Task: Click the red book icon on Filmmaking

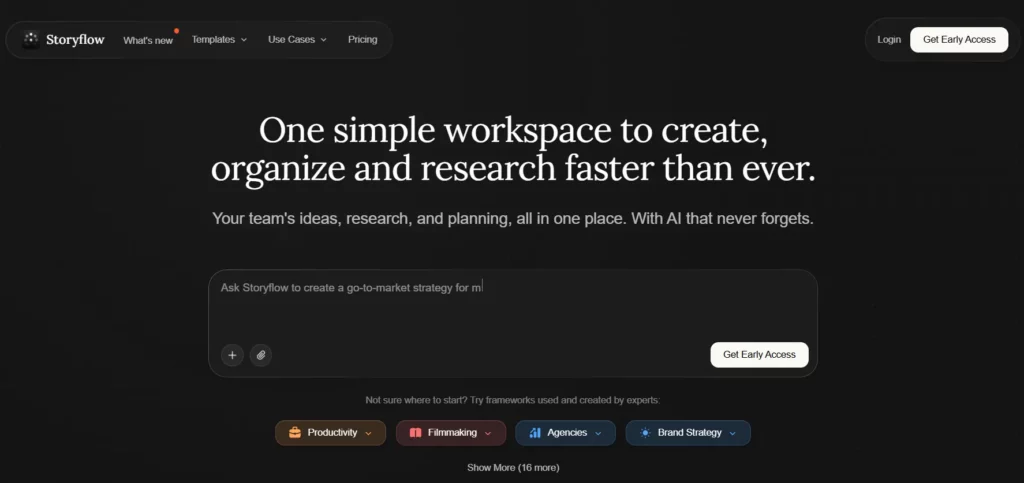Action: point(416,433)
